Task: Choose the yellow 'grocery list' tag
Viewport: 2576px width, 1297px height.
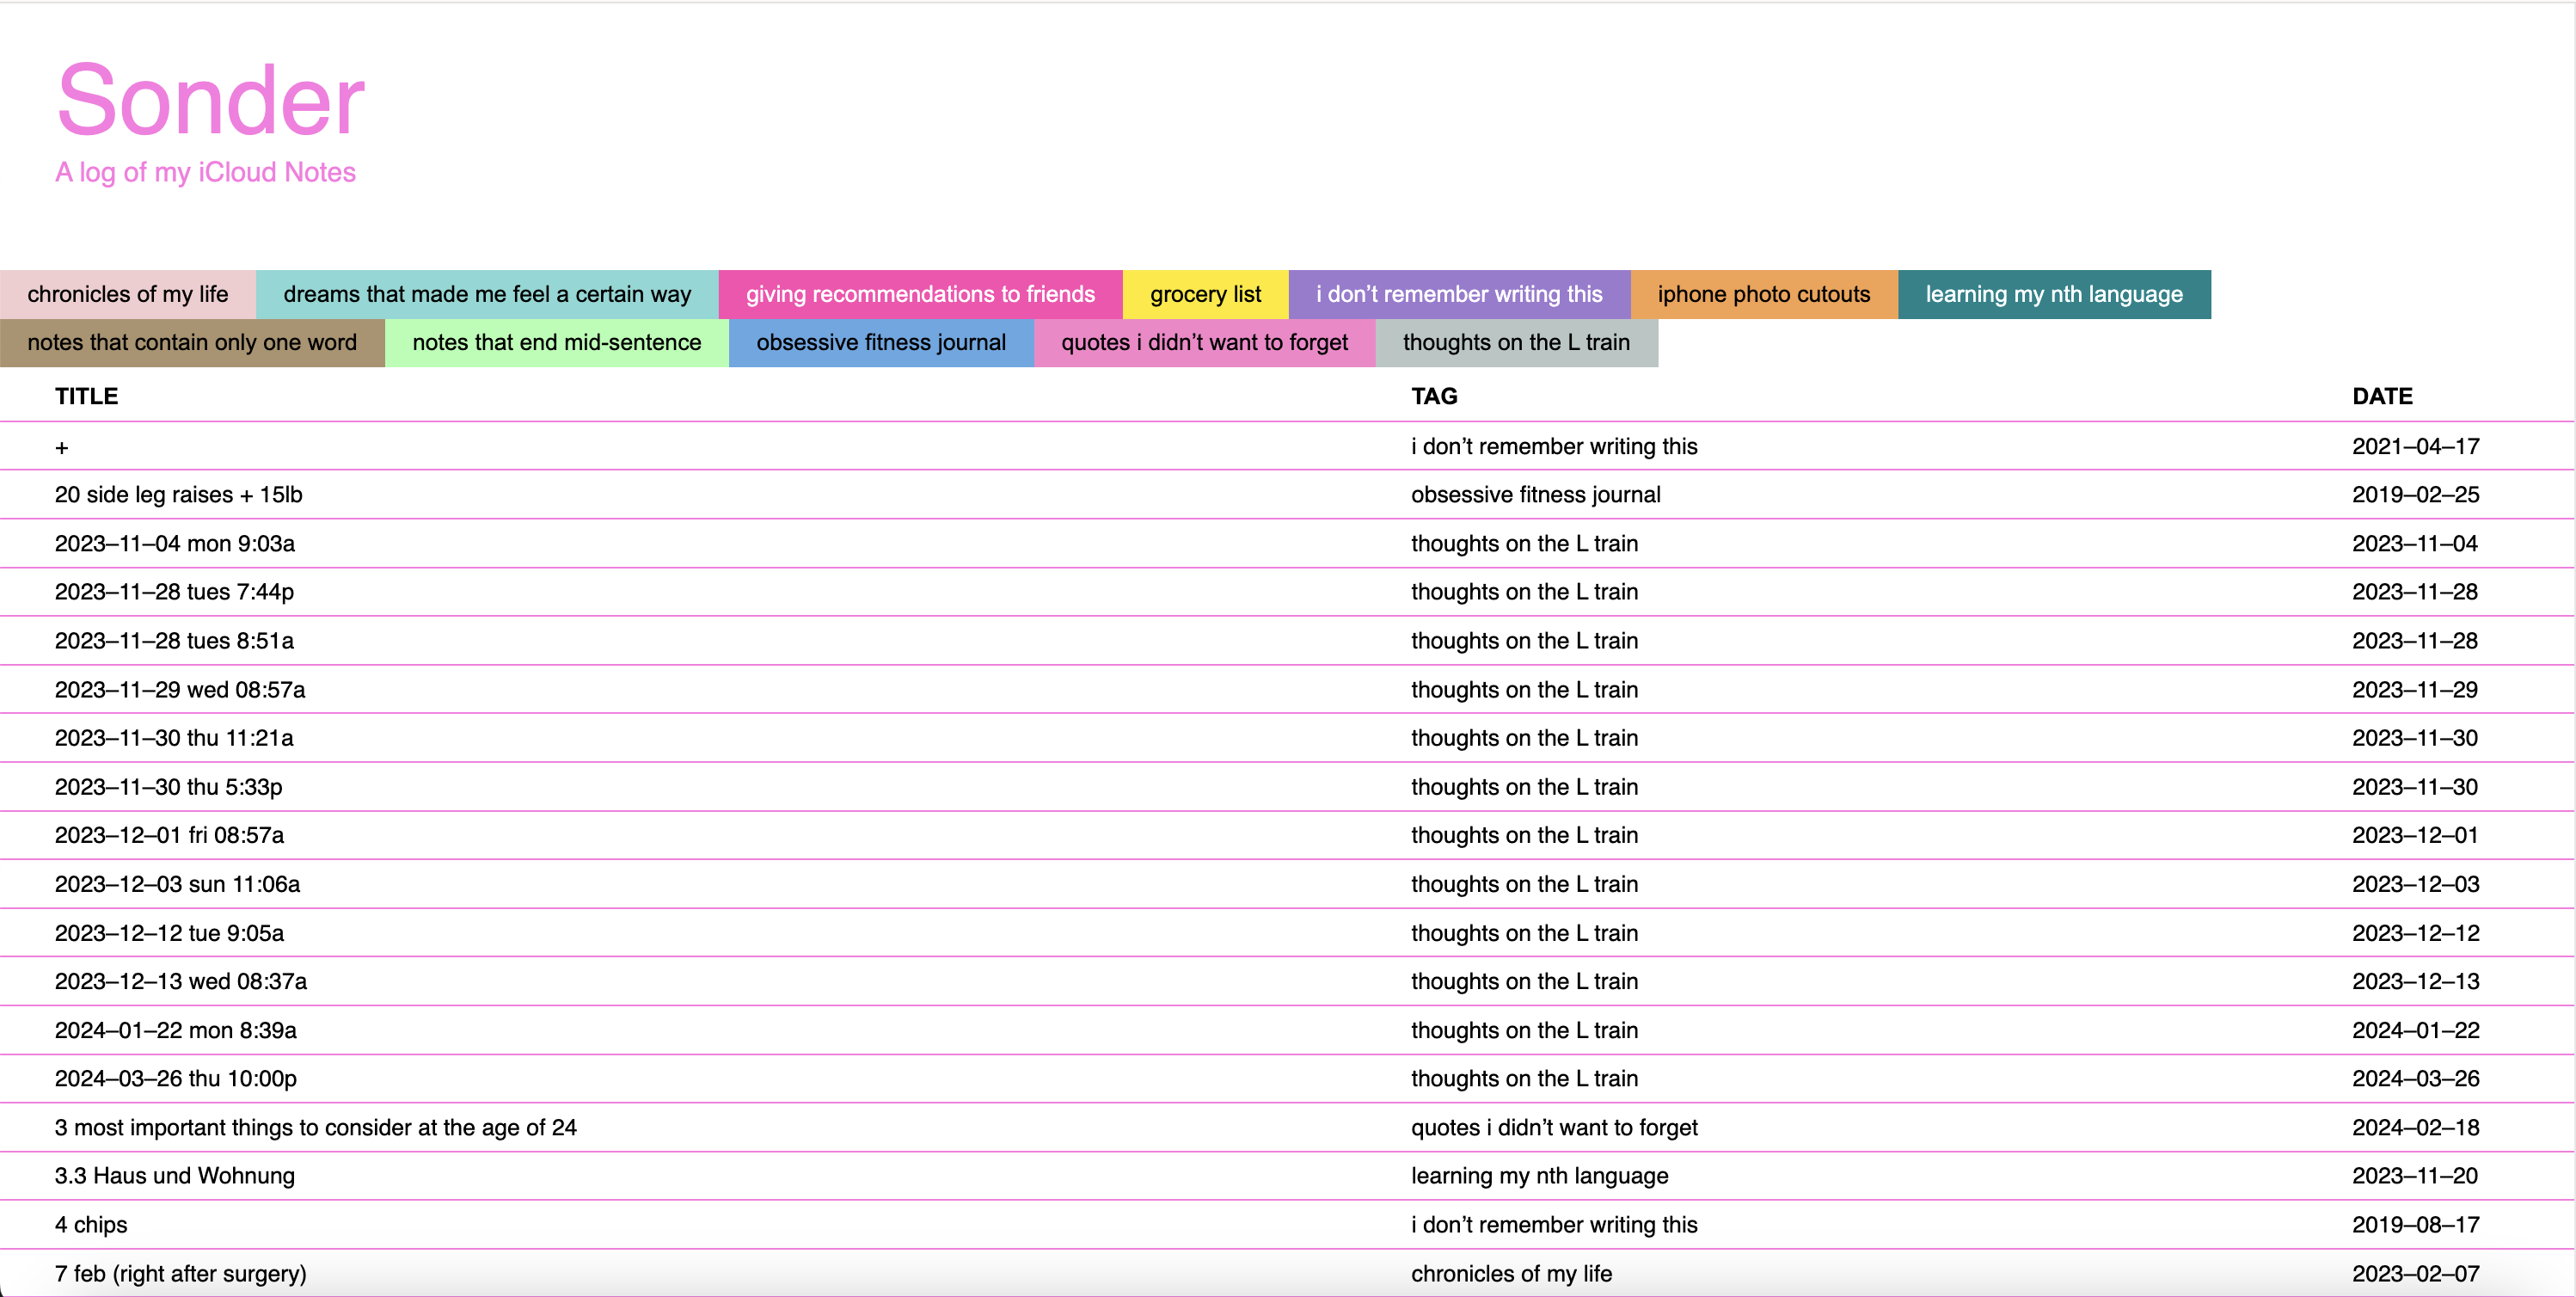Action: click(x=1204, y=294)
